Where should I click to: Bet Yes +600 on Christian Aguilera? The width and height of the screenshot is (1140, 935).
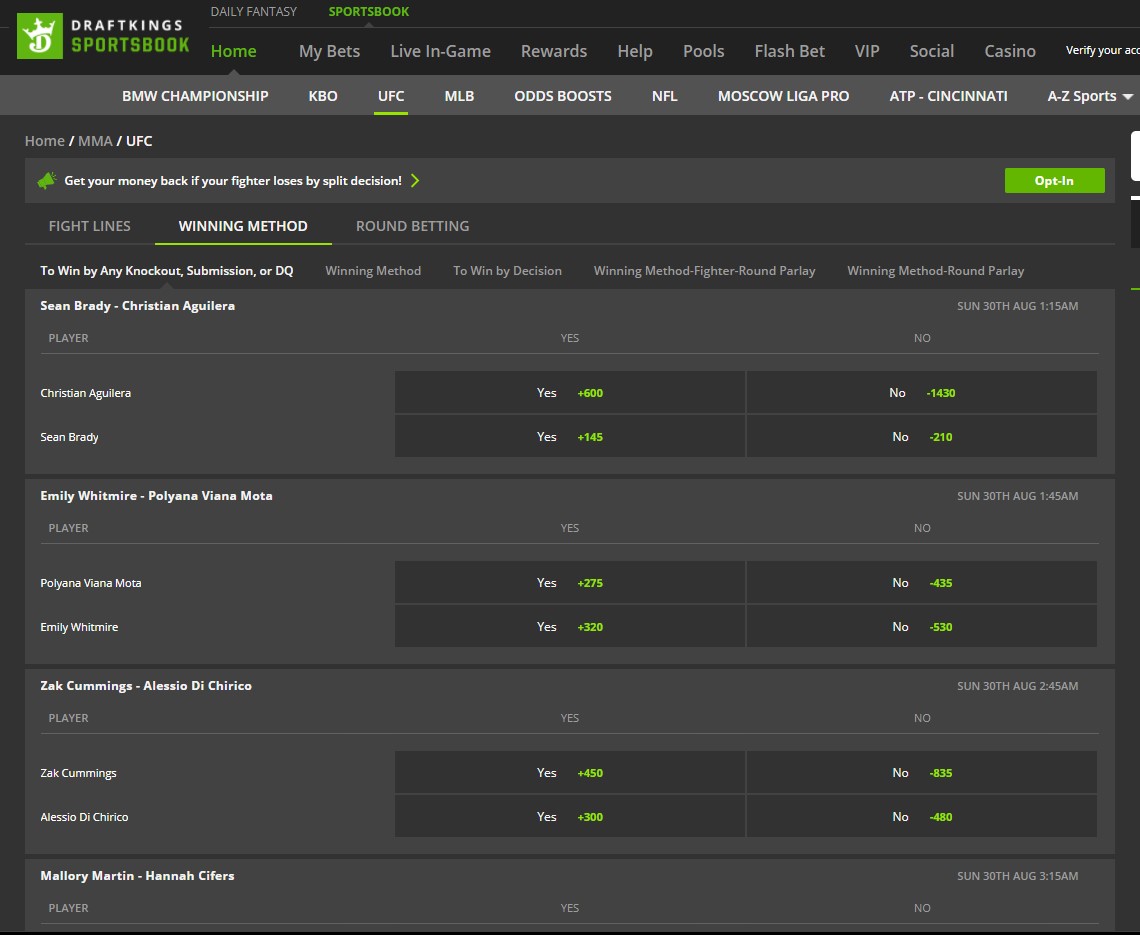tap(570, 393)
